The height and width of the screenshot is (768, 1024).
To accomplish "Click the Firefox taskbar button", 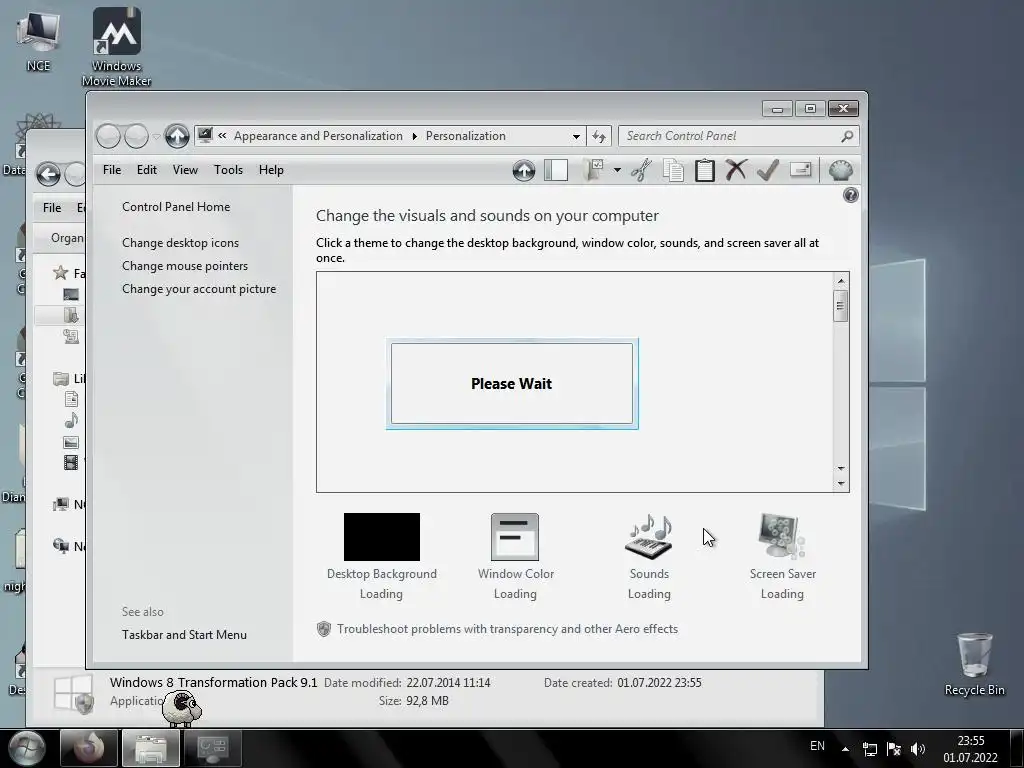I will [89, 748].
